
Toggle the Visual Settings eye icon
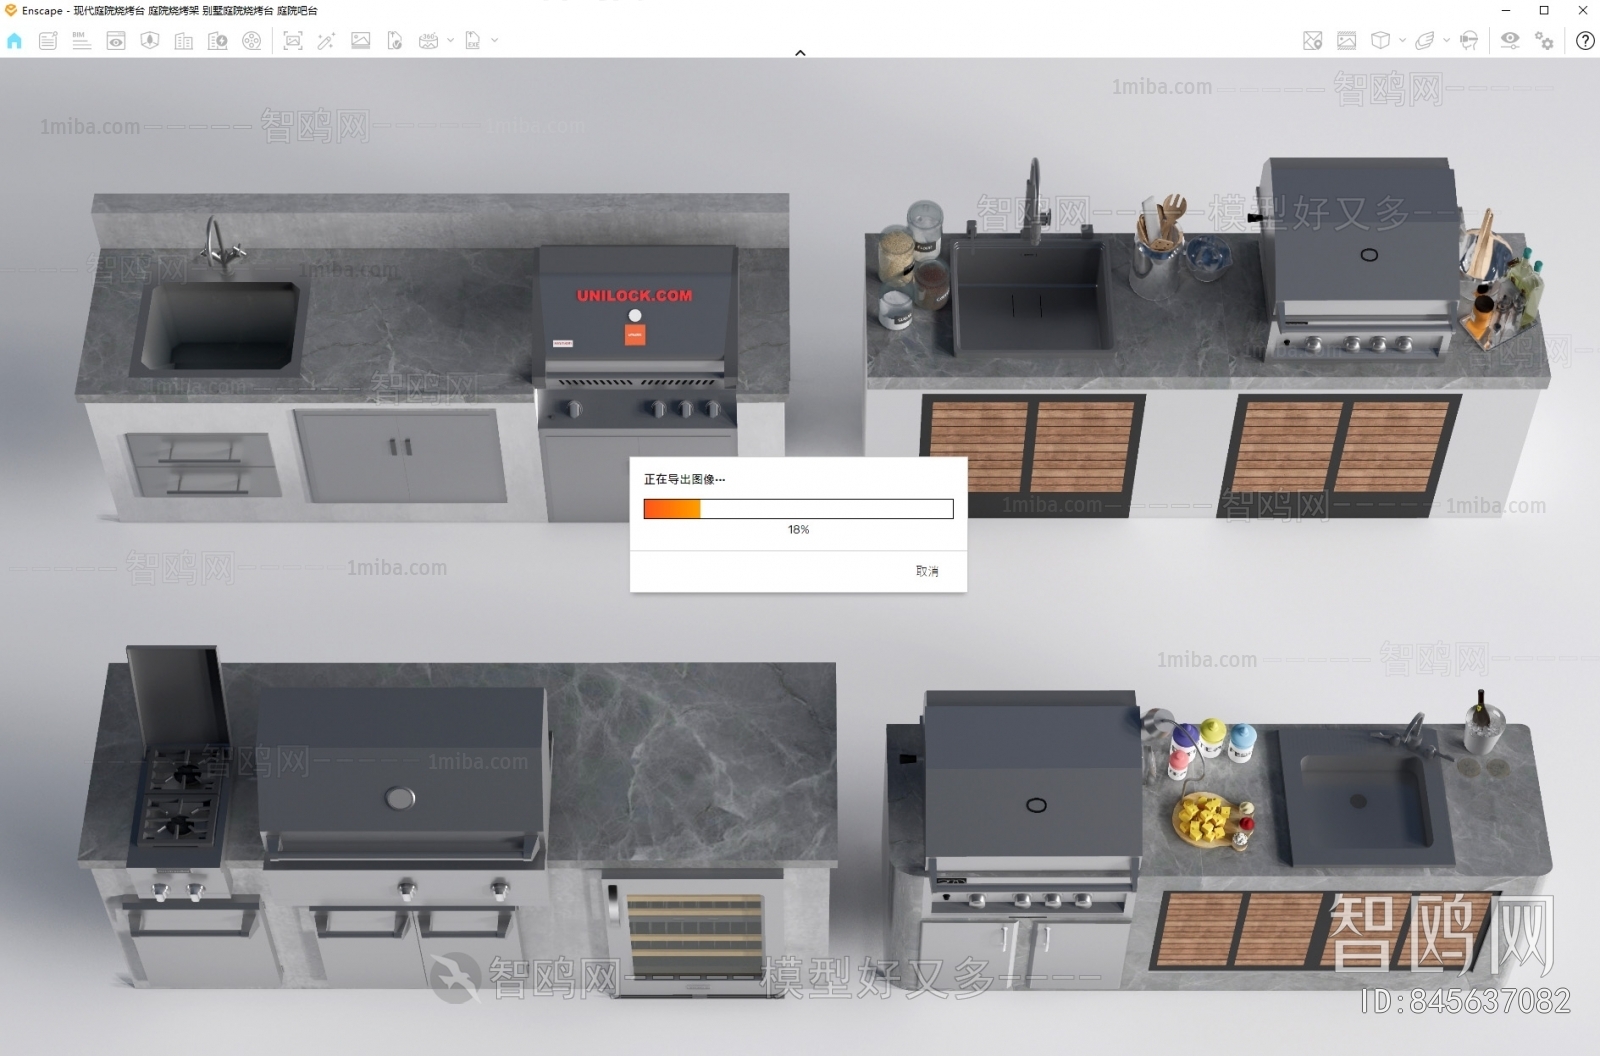(1510, 40)
